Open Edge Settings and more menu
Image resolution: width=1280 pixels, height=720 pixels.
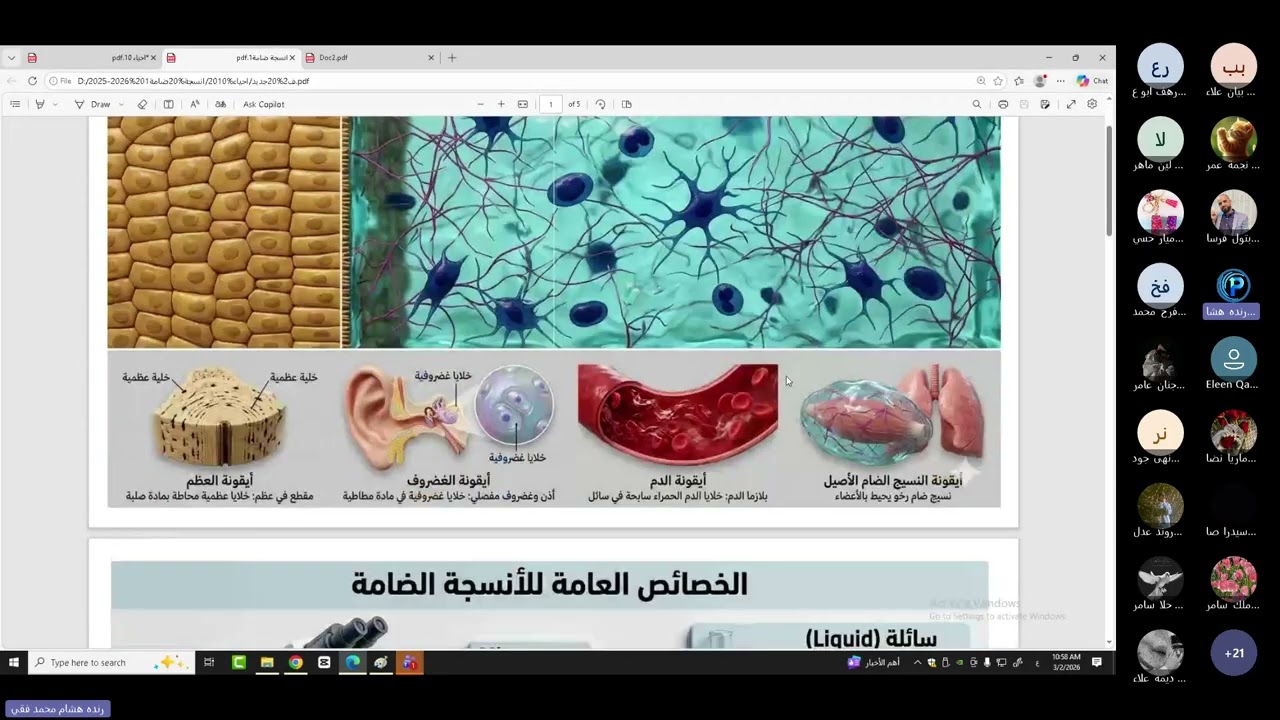pos(1060,81)
